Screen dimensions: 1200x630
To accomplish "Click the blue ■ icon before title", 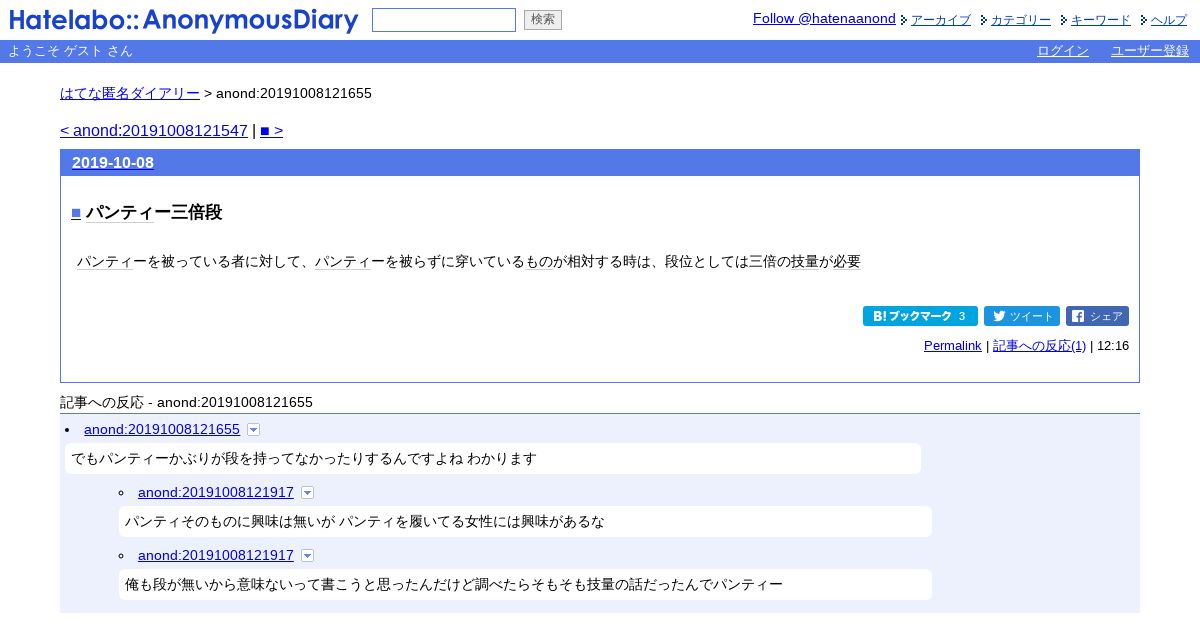I will click(76, 213).
